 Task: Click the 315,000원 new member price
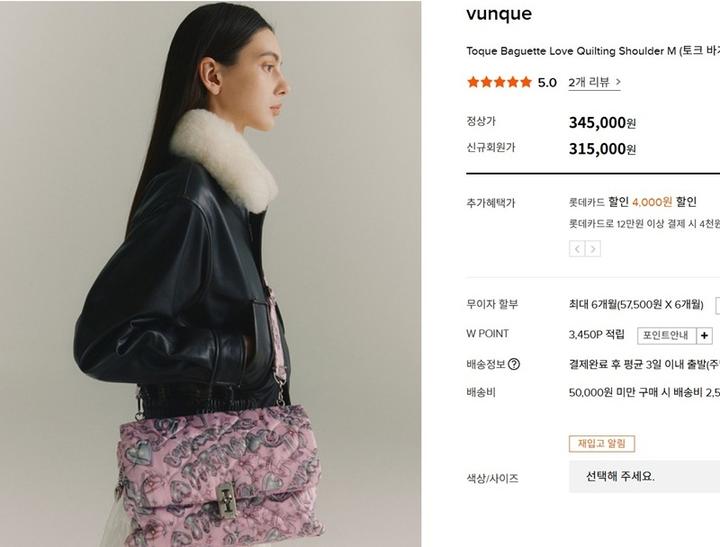click(x=602, y=149)
